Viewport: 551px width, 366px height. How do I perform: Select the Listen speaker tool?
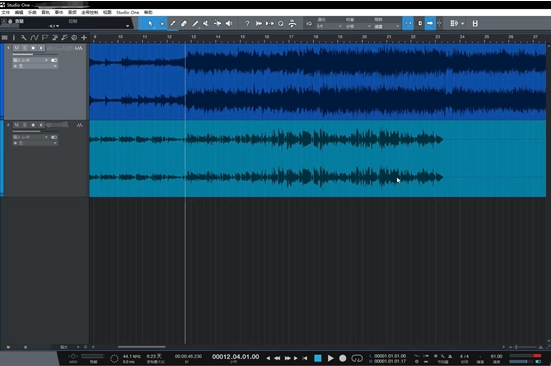(229, 24)
